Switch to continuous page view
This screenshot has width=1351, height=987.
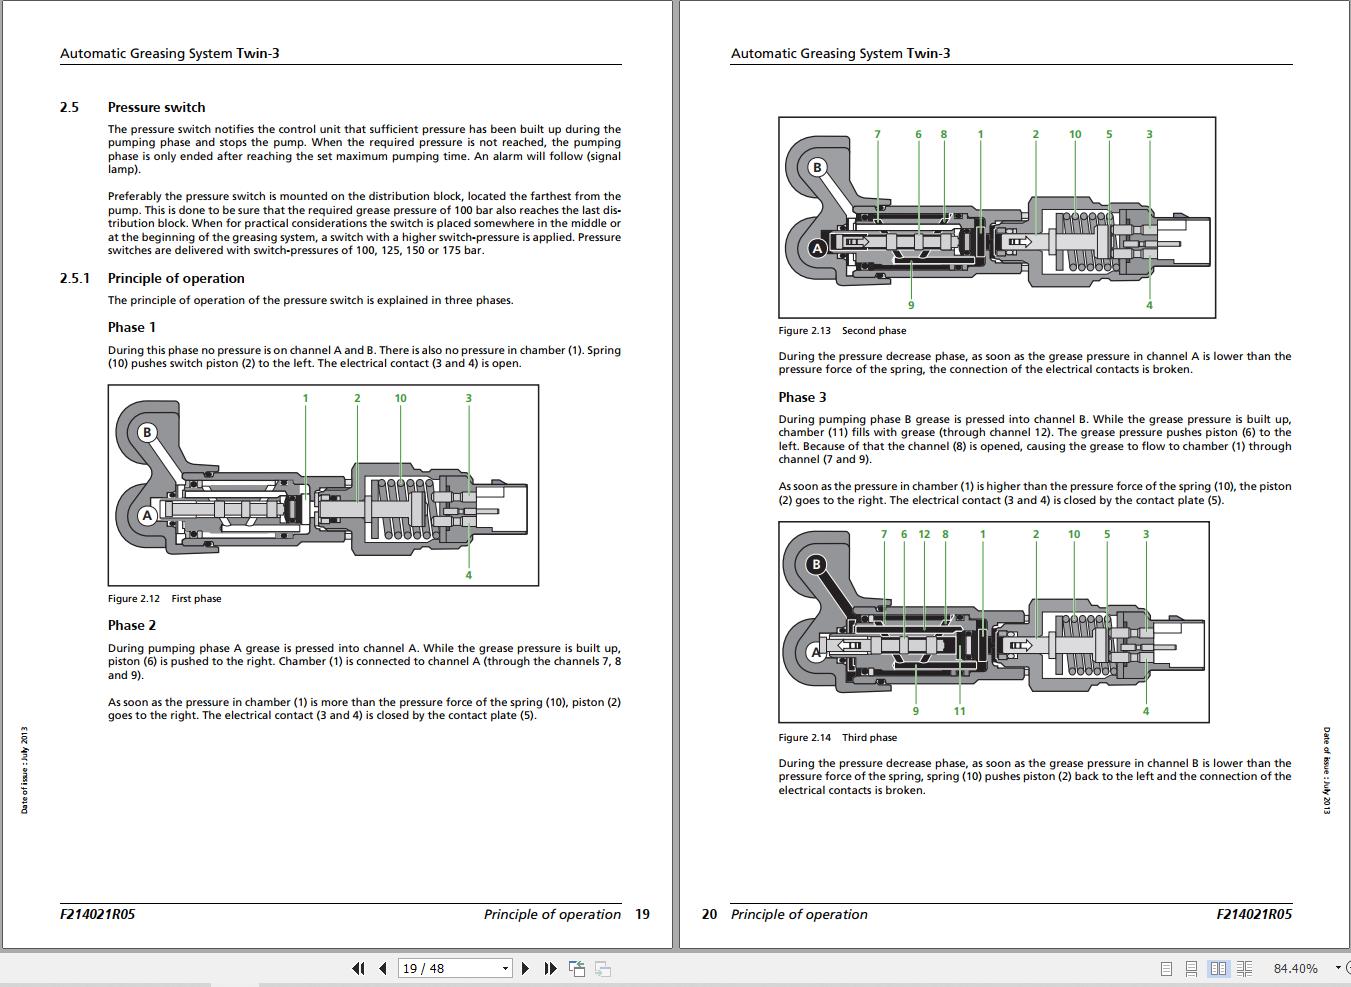pos(1191,968)
